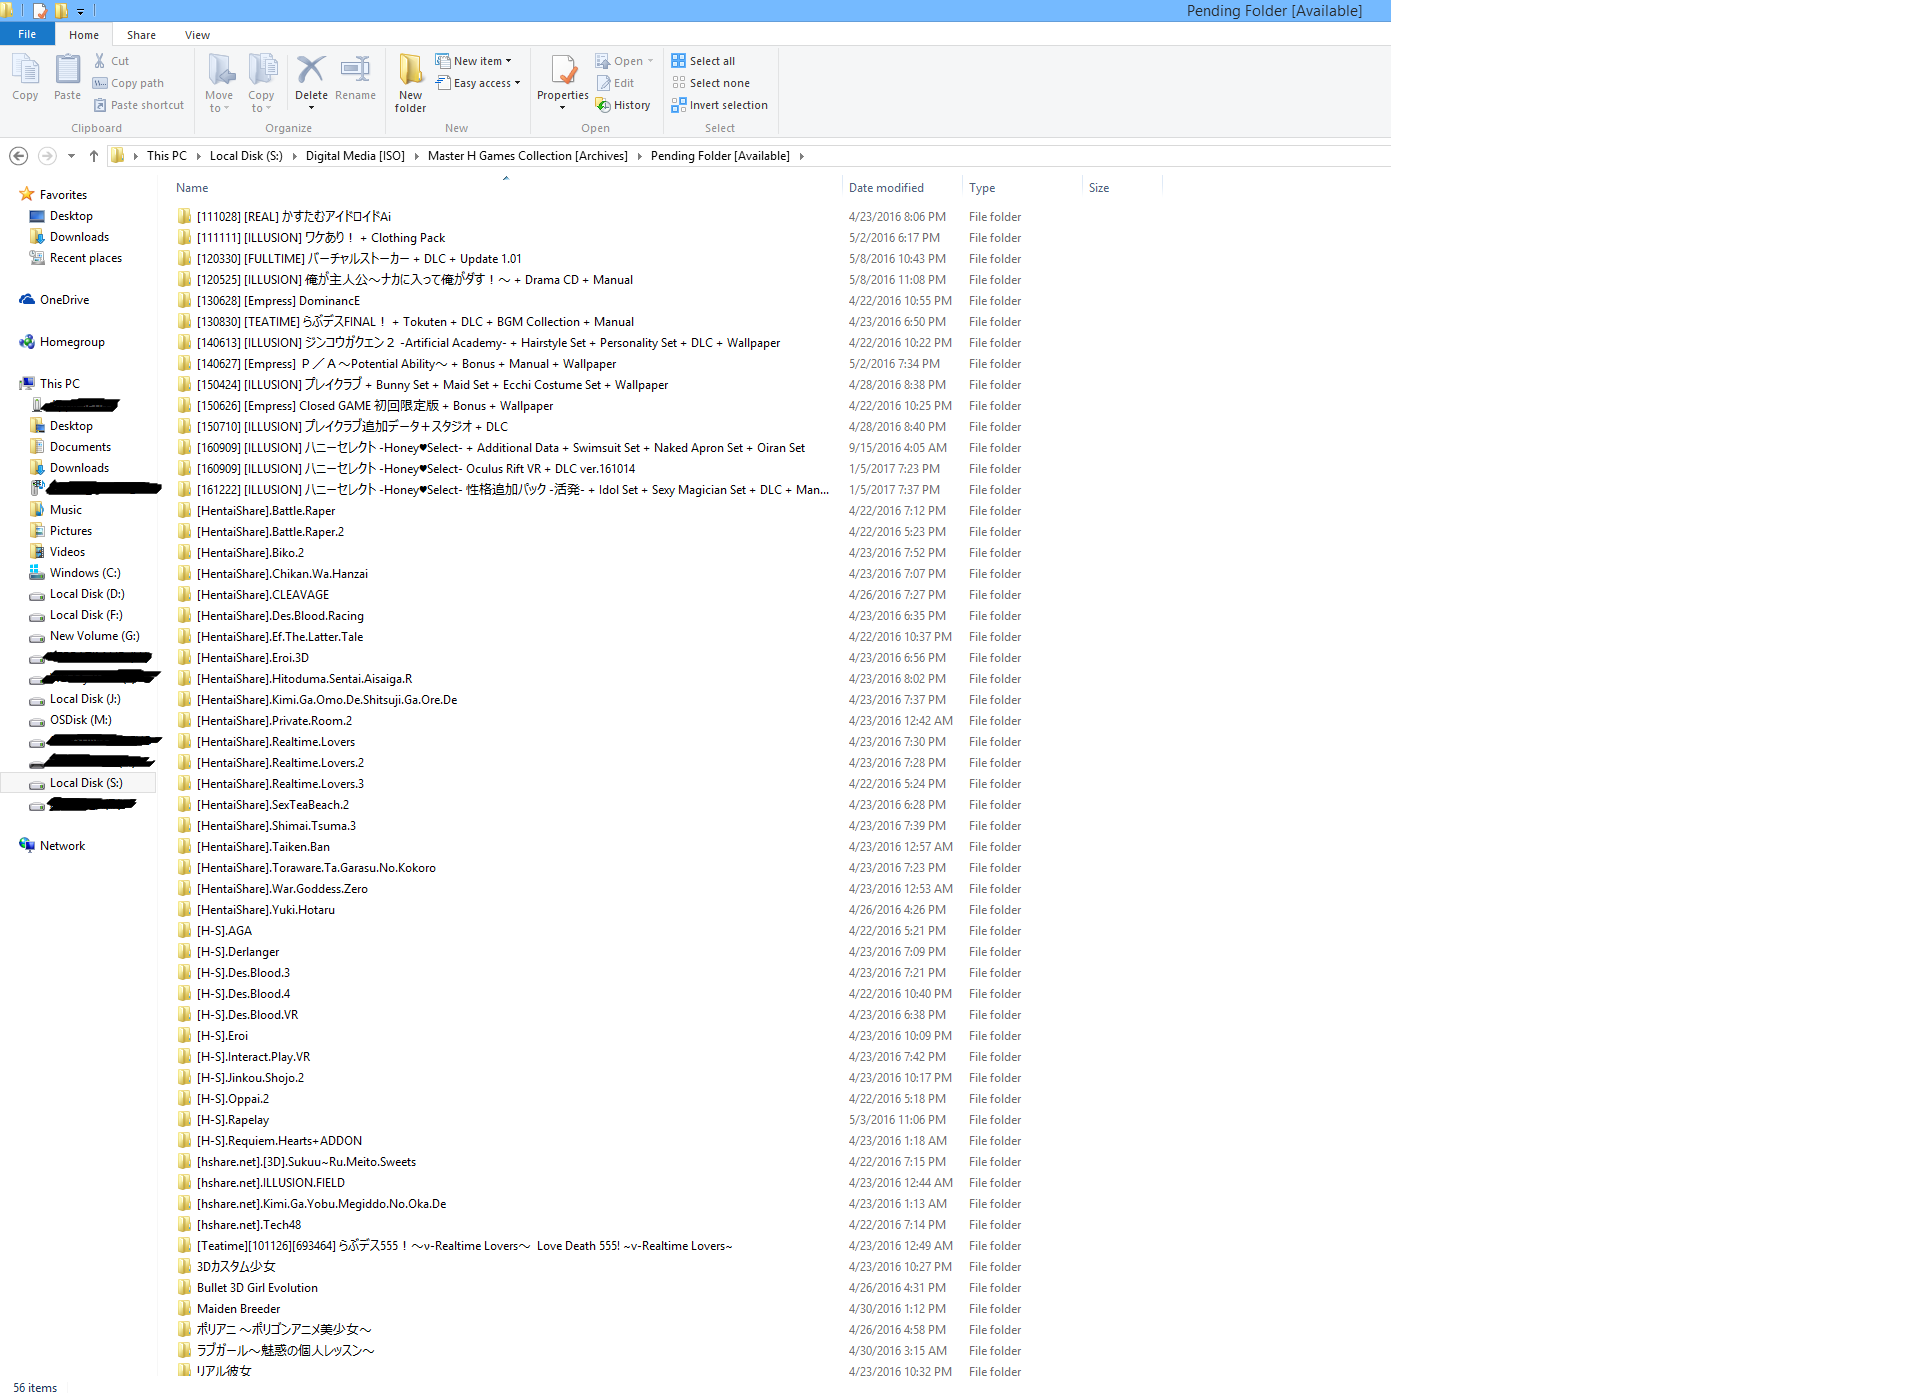Select the [H-S].AGA folder
The height and width of the screenshot is (1396, 1920).
(224, 931)
